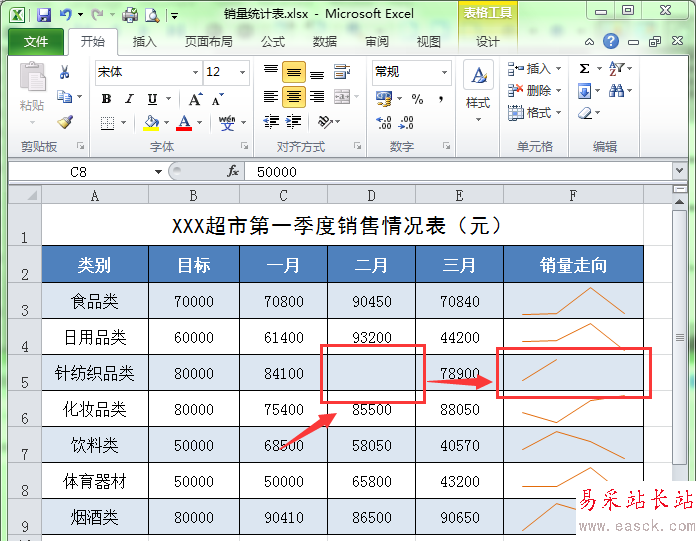Switch to 页面布局 tab
This screenshot has width=696, height=541.
[x=209, y=42]
